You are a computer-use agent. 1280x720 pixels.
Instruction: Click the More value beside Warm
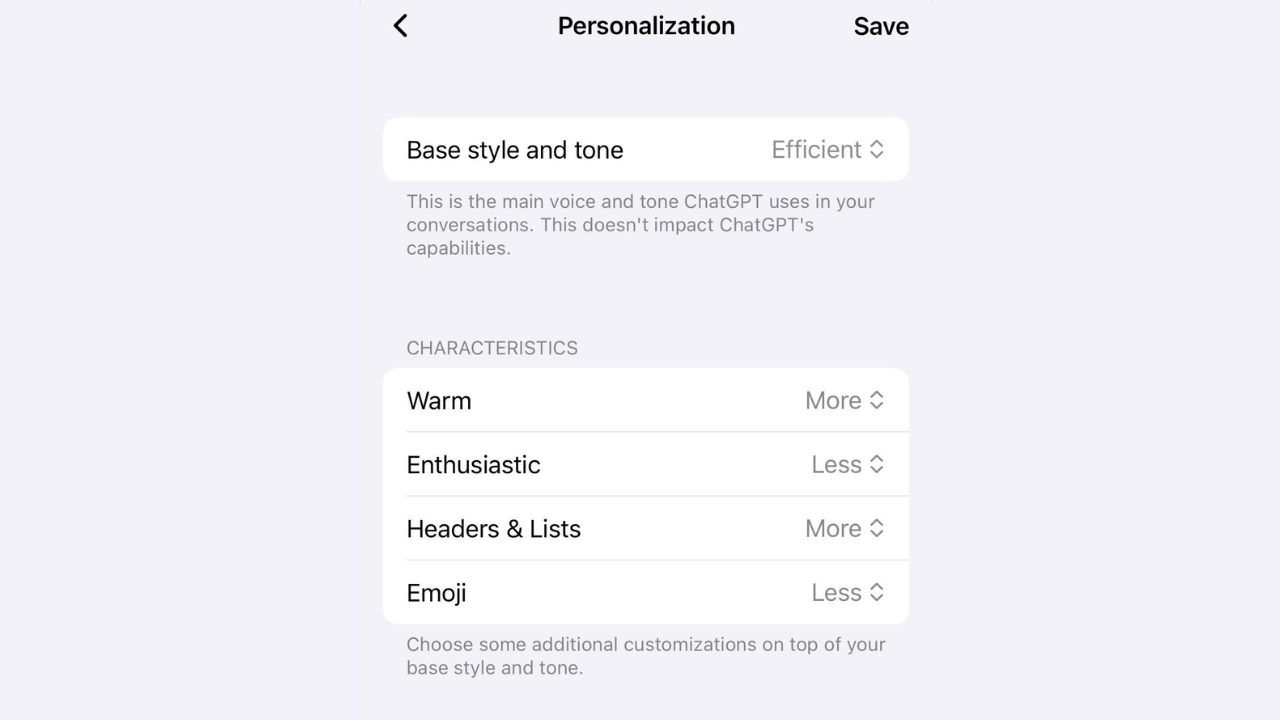(832, 400)
